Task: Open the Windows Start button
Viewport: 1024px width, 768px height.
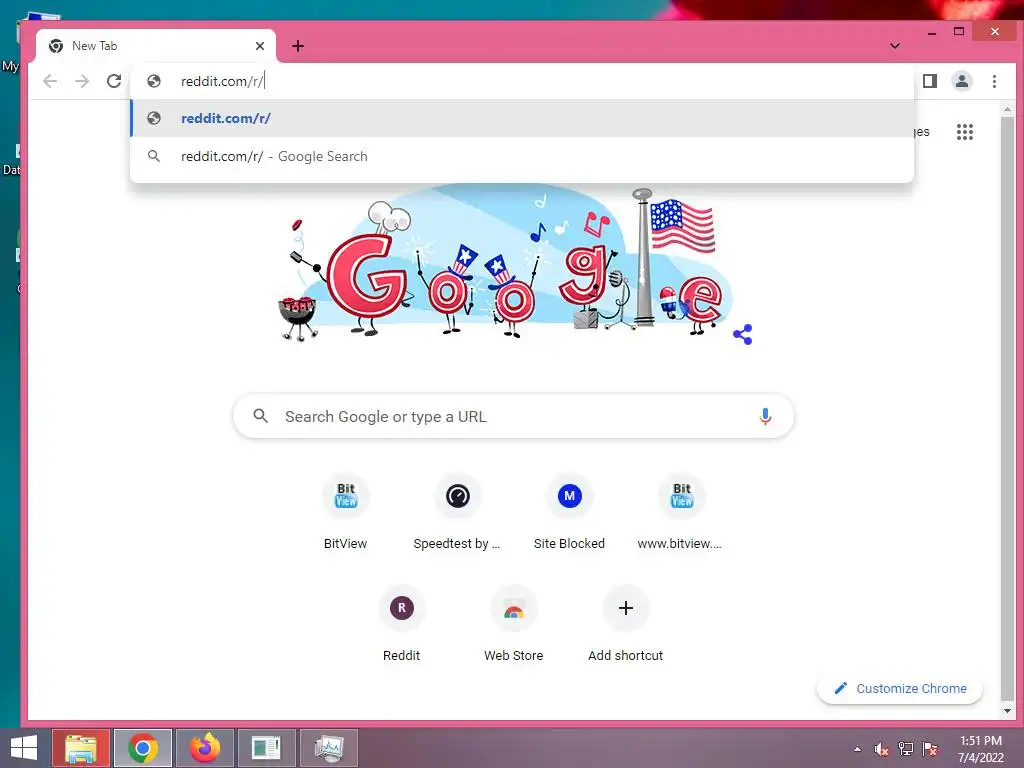Action: click(x=24, y=748)
